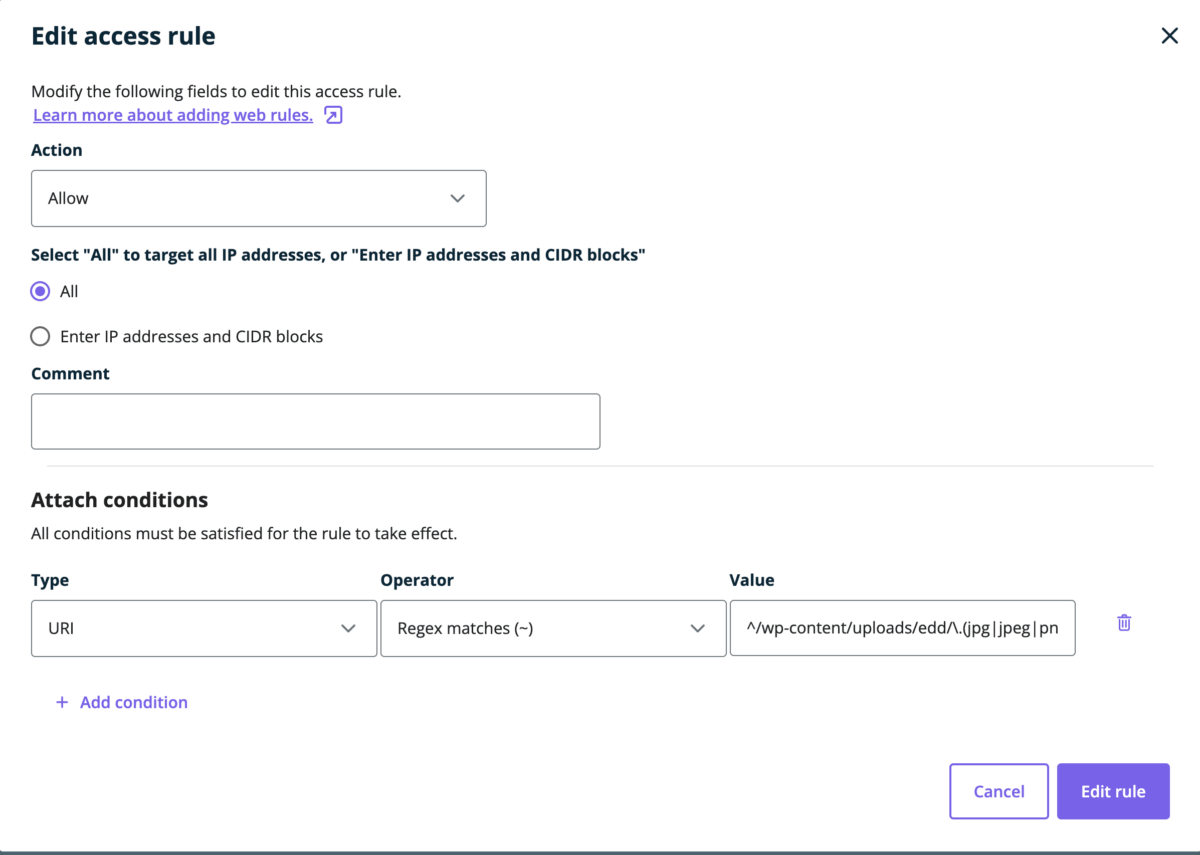Expand the Type dropdown set to URI

point(190,628)
